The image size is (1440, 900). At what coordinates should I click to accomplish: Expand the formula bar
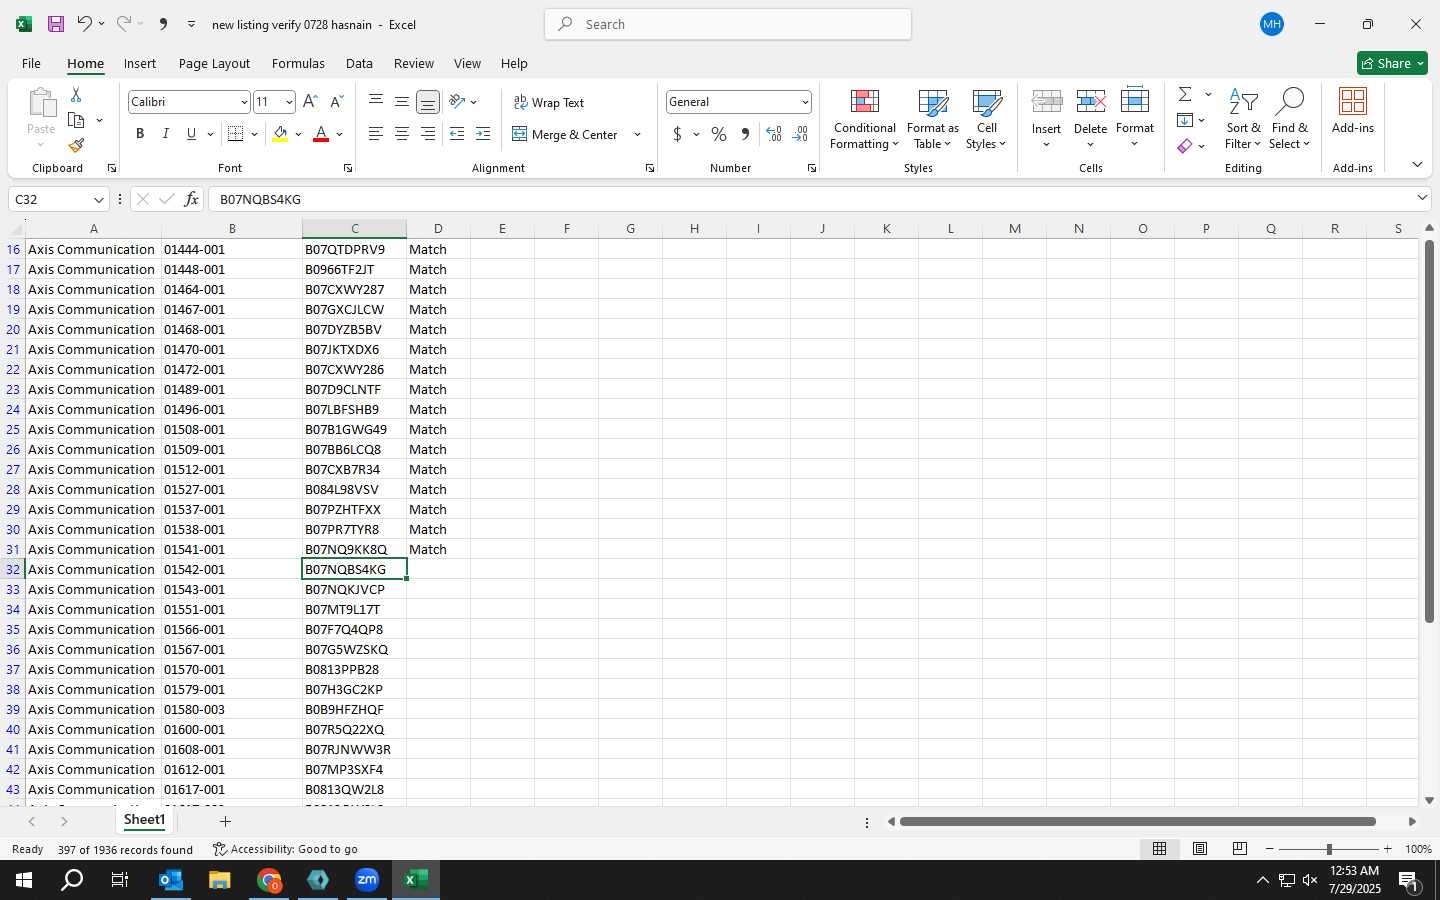1422,198
